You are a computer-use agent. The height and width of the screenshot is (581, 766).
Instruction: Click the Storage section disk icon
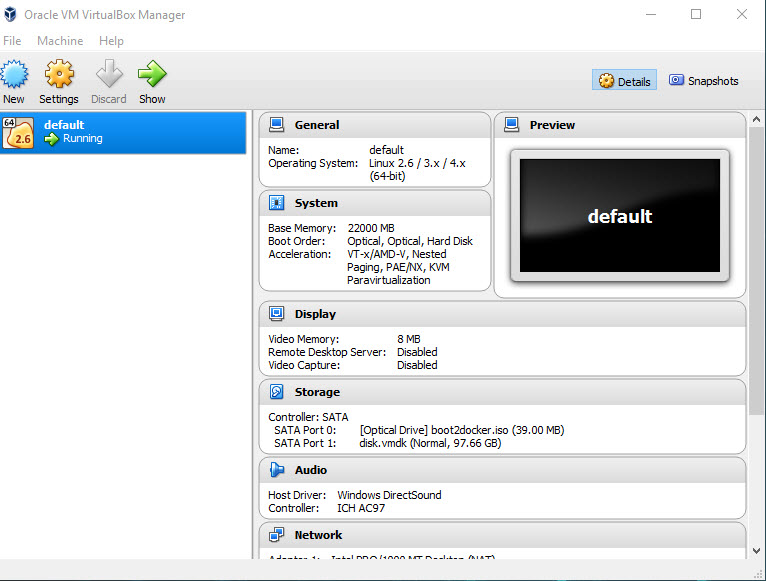tap(277, 392)
